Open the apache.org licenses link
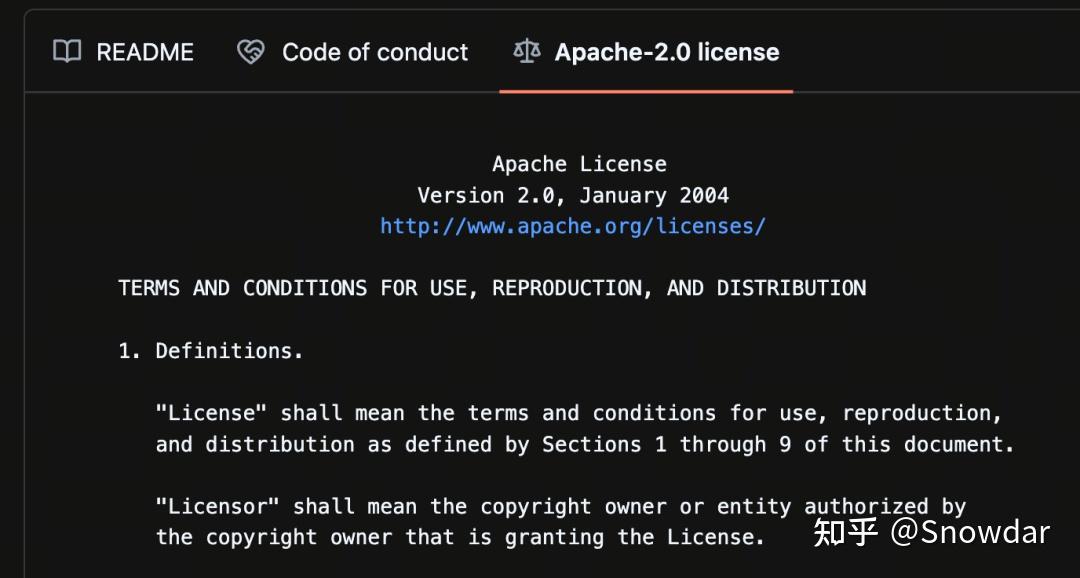Image resolution: width=1080 pixels, height=578 pixels. click(572, 226)
